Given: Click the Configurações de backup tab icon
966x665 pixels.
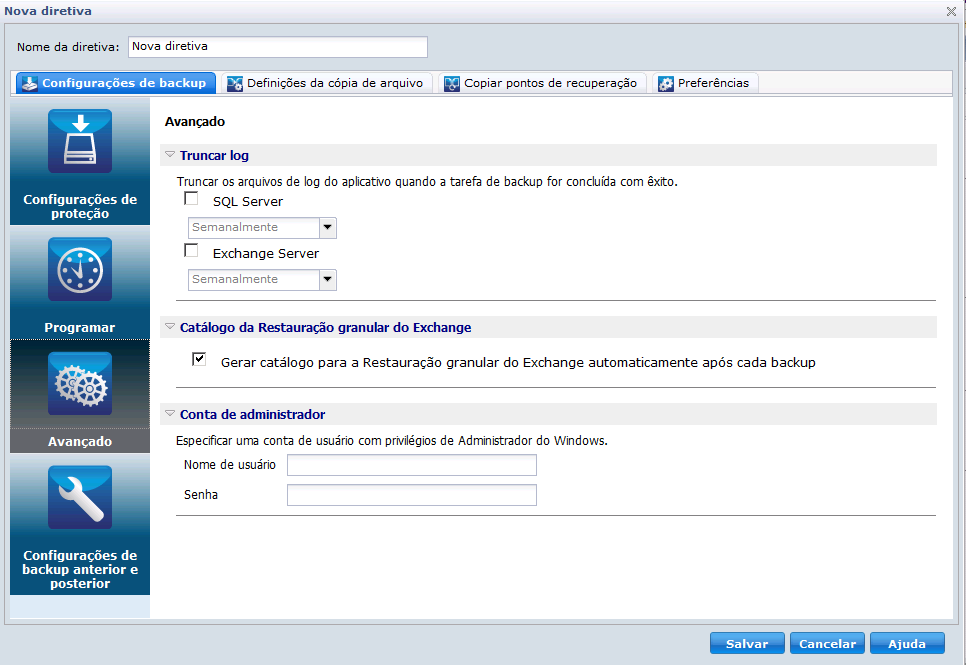Looking at the screenshot, I should (30, 83).
